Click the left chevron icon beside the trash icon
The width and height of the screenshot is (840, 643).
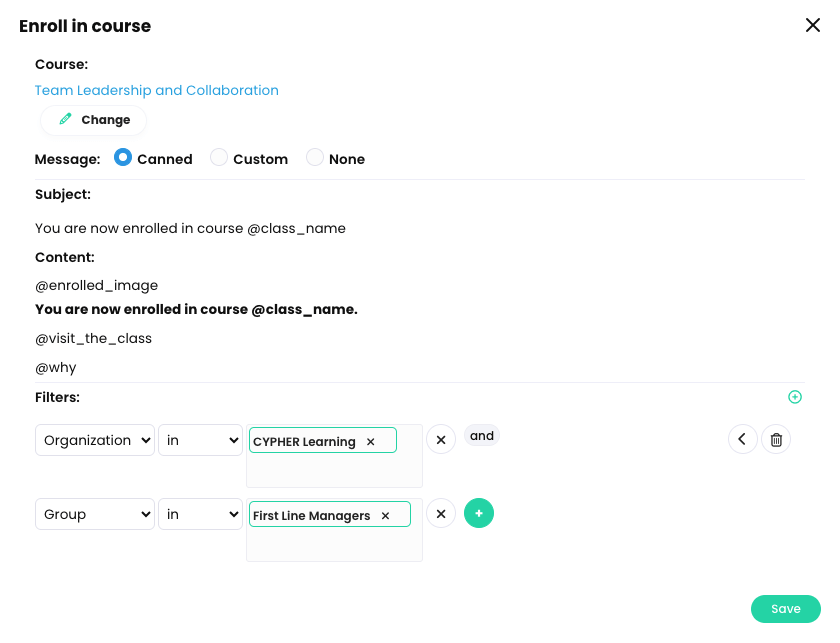point(743,439)
